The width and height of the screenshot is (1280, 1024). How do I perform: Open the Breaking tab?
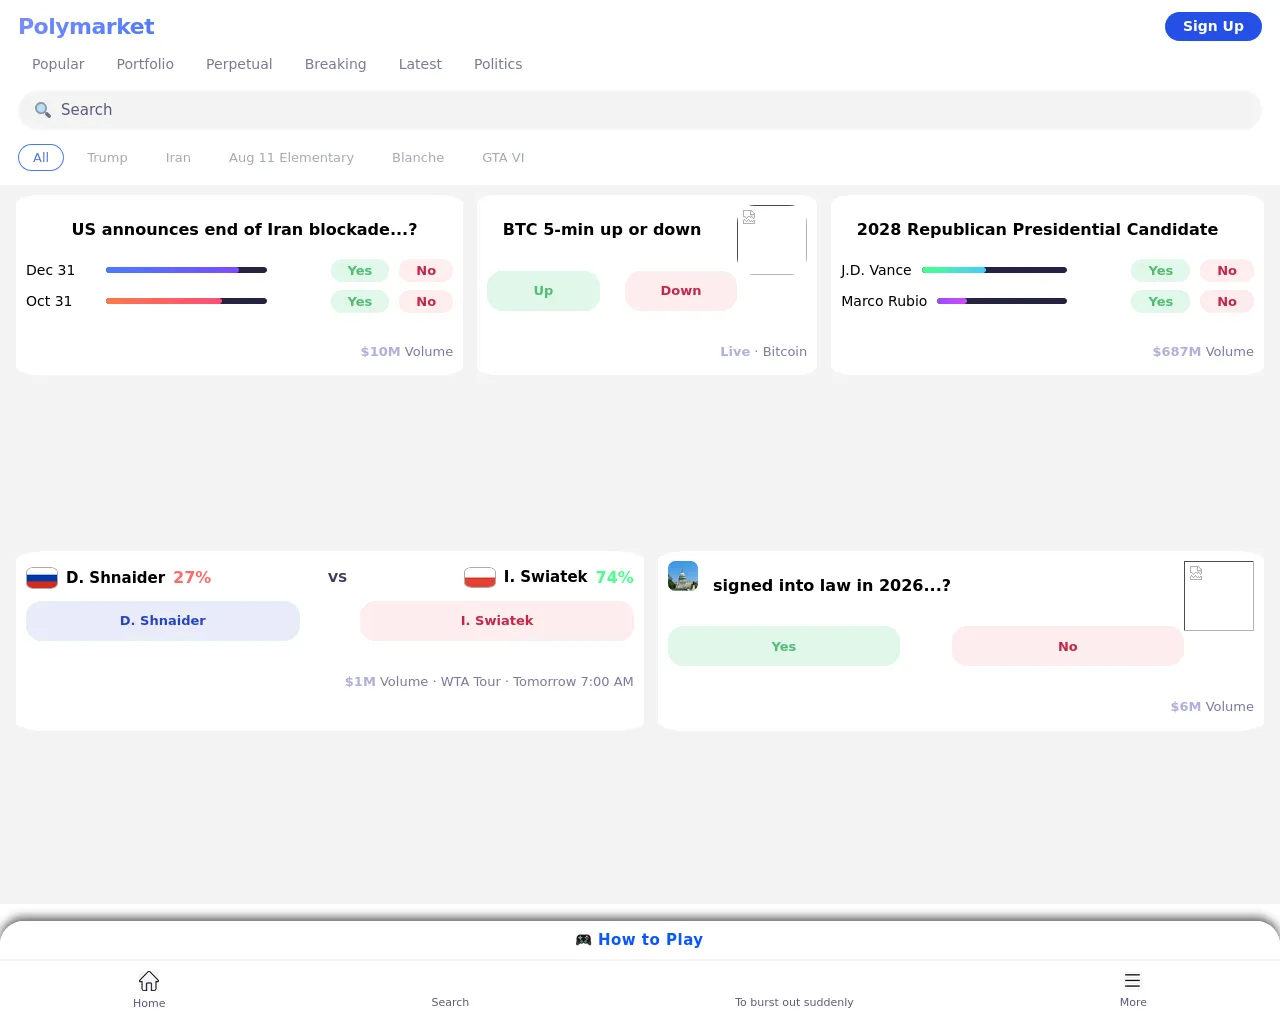click(x=335, y=64)
